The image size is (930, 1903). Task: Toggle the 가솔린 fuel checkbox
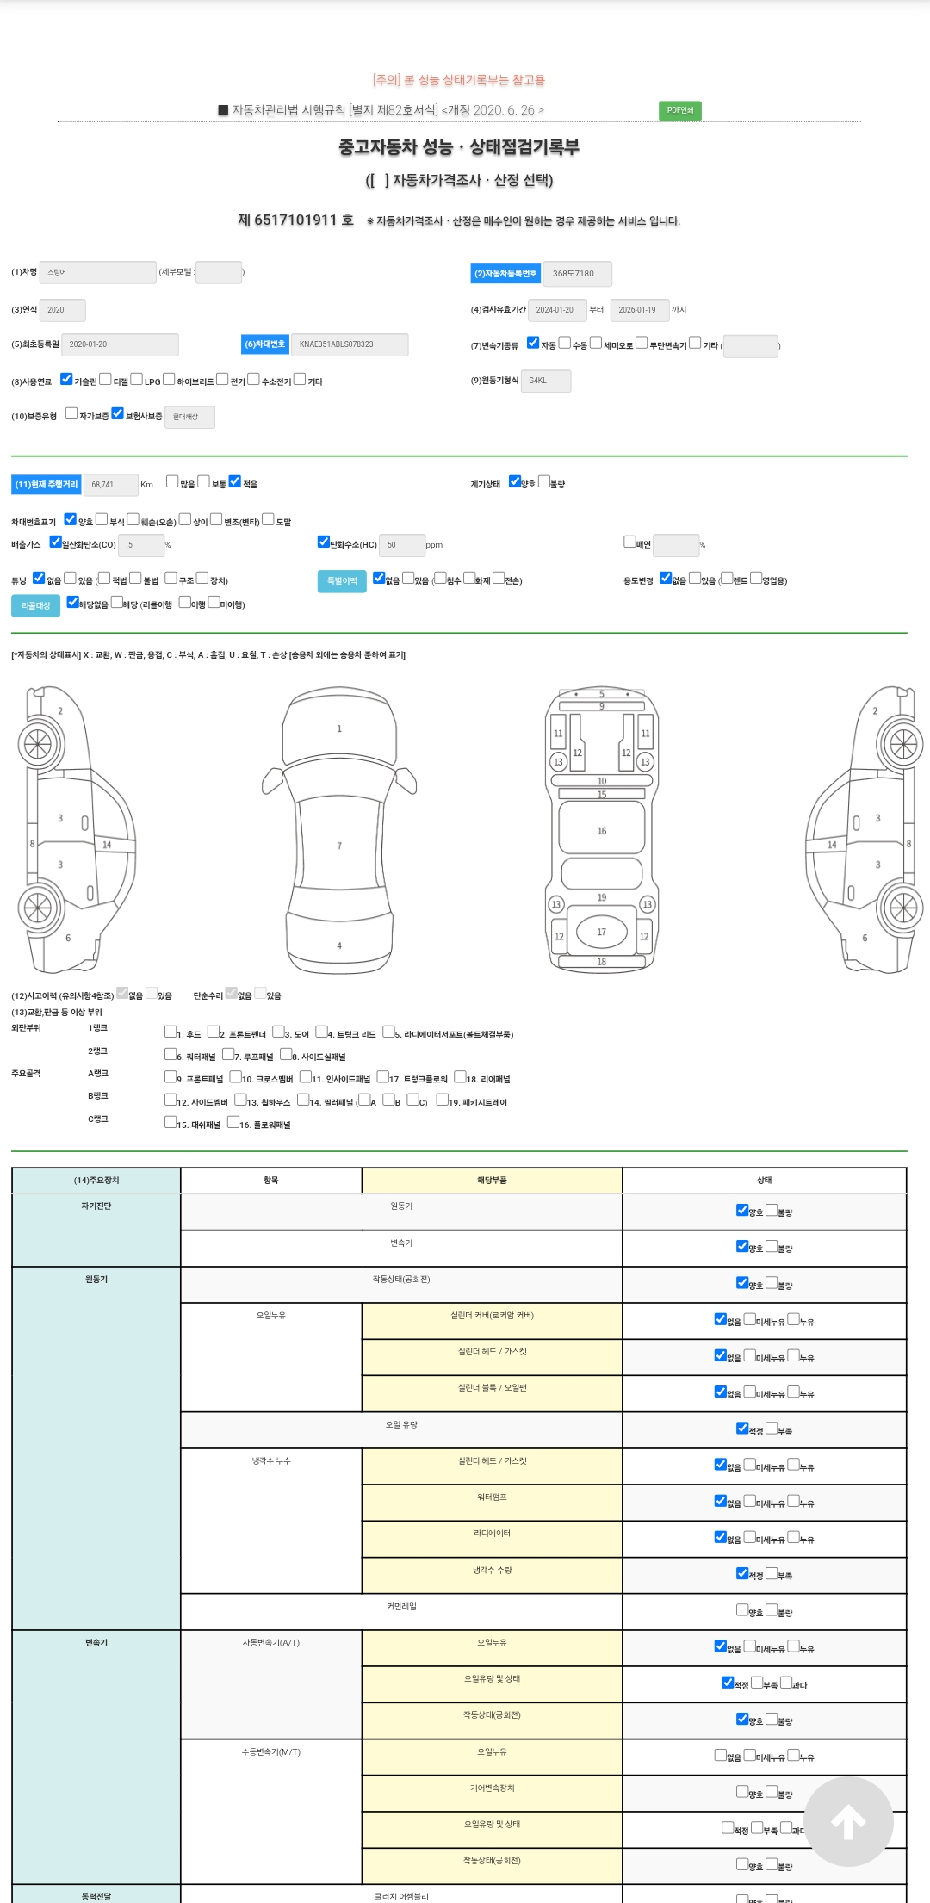[66, 379]
